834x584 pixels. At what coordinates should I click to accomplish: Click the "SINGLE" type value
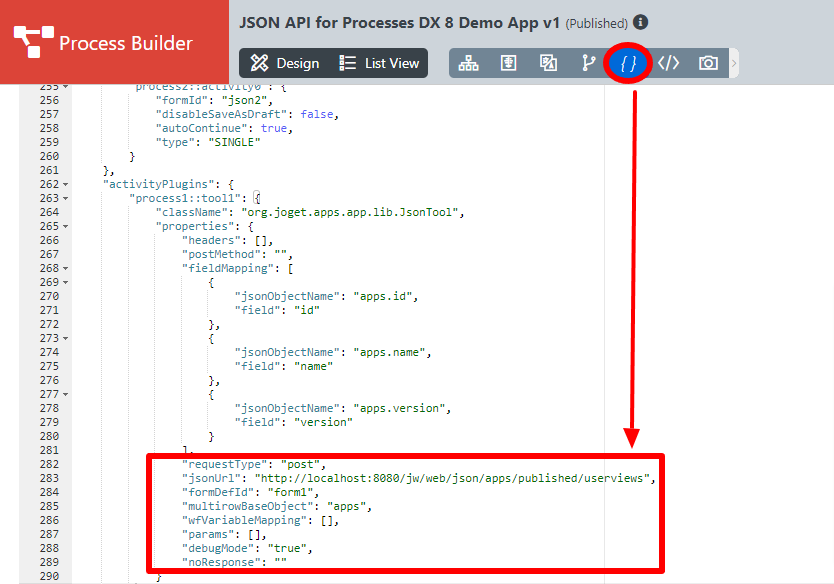point(234,142)
